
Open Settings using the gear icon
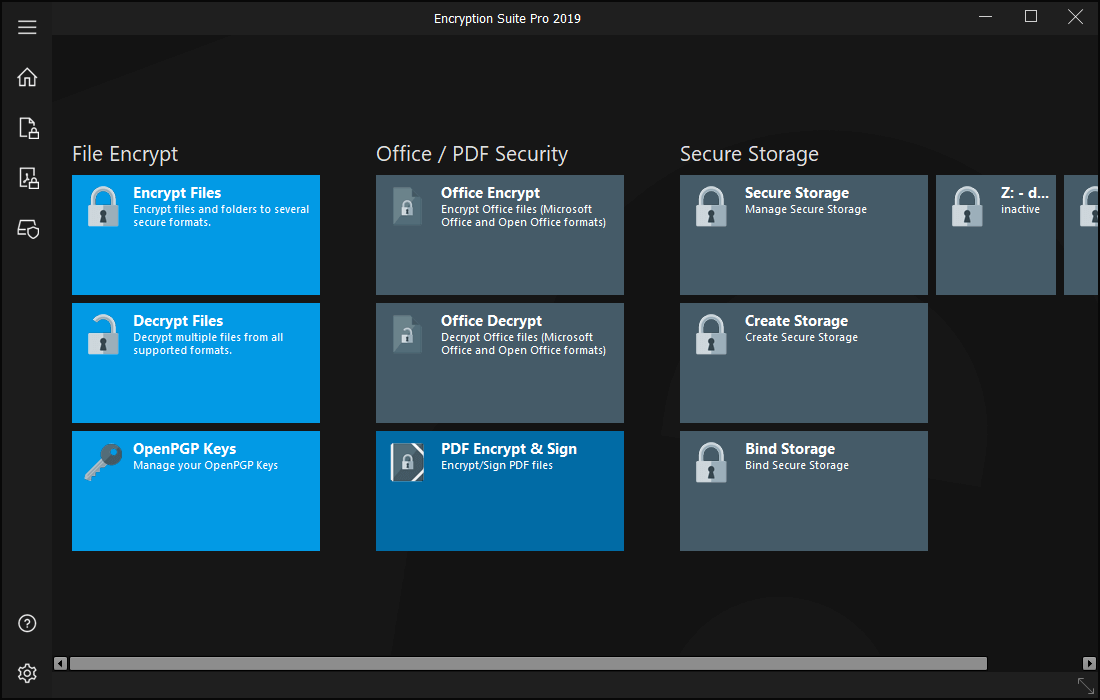(28, 673)
